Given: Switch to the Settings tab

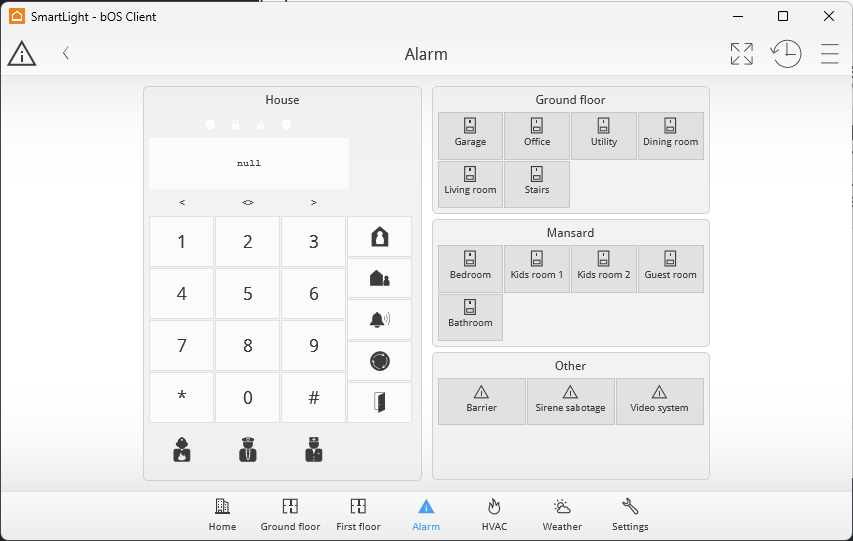Looking at the screenshot, I should 630,515.
